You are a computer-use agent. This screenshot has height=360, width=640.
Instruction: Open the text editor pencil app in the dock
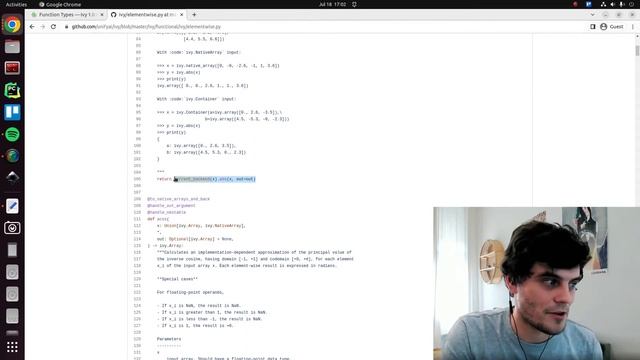coord(12,206)
